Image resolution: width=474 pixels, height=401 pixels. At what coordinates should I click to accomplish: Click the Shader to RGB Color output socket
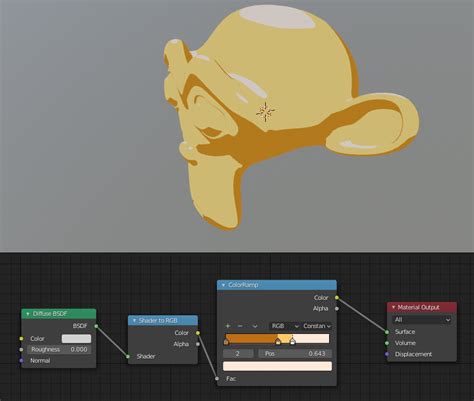[x=198, y=333]
